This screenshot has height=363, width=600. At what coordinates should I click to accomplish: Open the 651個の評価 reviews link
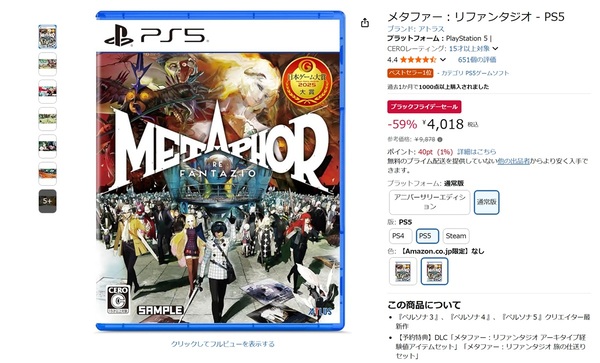477,60
